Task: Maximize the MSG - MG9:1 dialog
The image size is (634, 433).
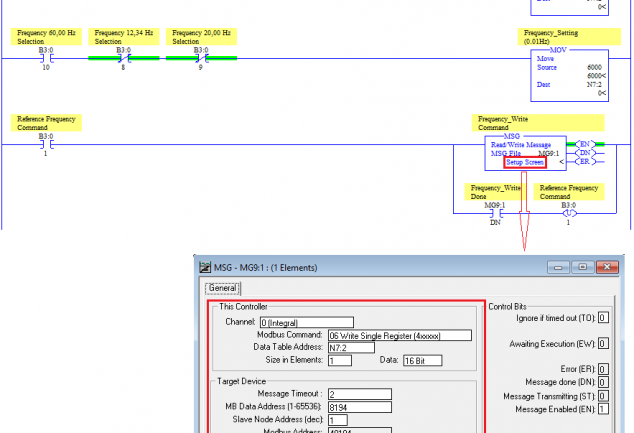Action: 583,267
